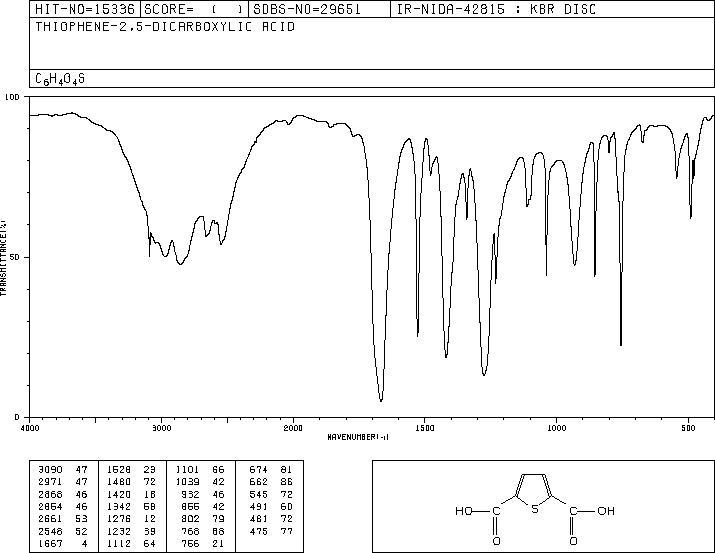Click the HIT-NO=15336 header cell

[85, 9]
